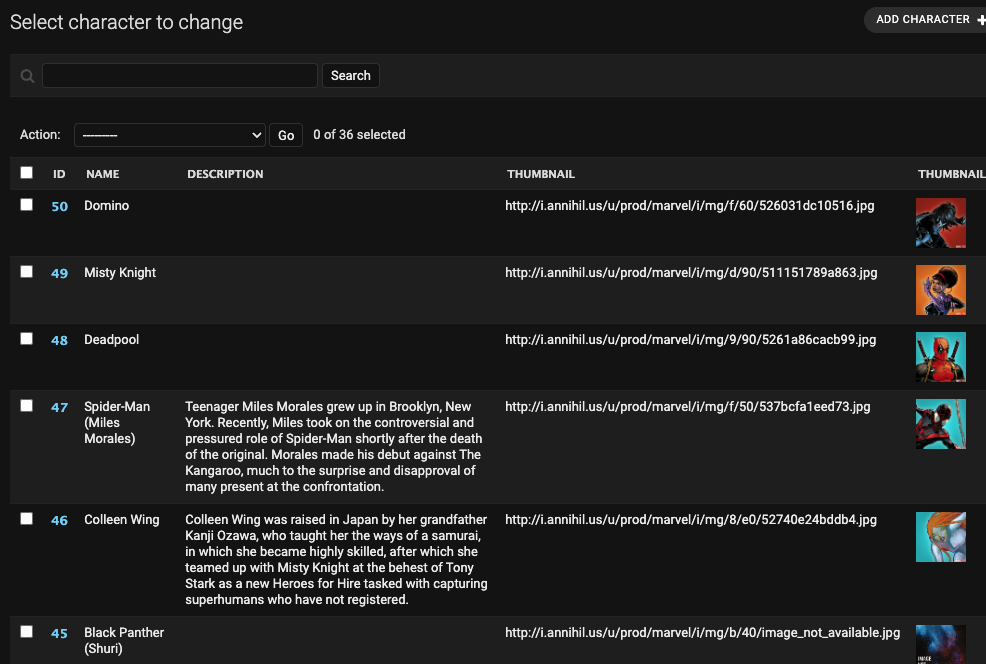Enable the checkbox on Misty Knight's row
Viewport: 986px width, 664px height.
point(27,271)
